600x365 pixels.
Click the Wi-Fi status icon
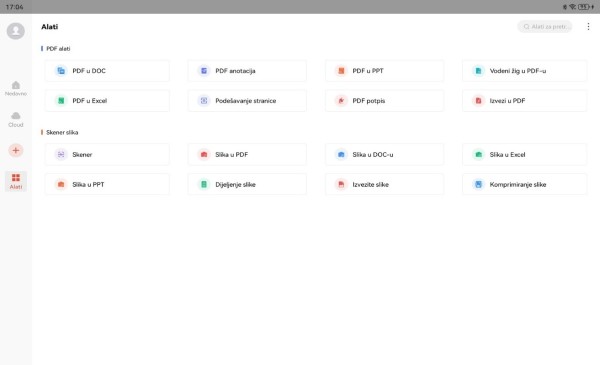point(572,7)
